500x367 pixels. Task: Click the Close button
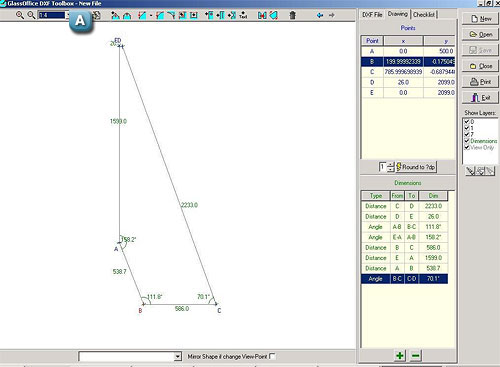[480, 66]
